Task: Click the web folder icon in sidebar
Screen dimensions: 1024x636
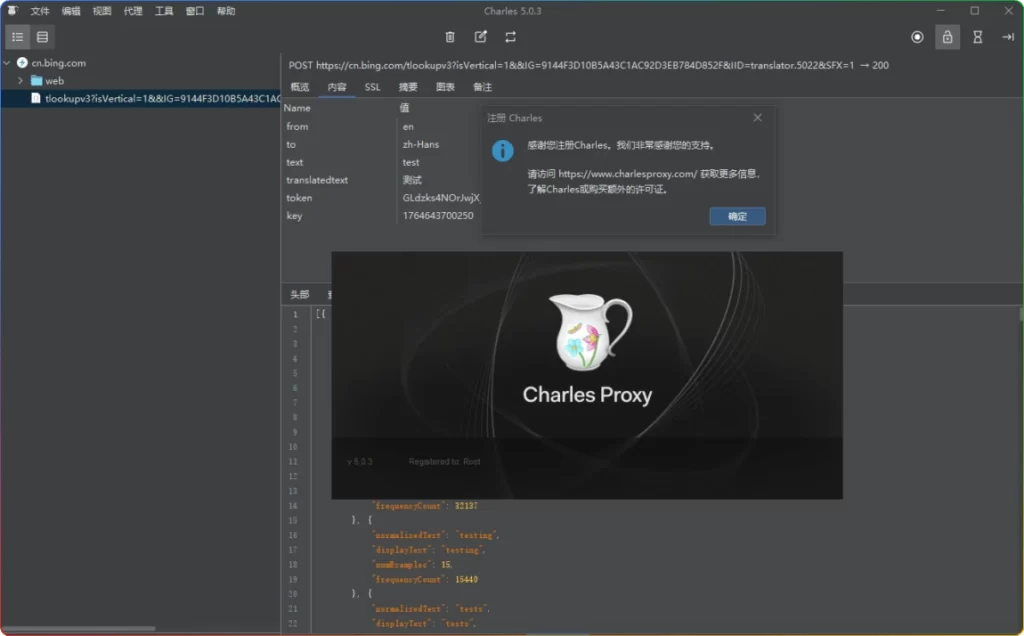Action: [35, 80]
